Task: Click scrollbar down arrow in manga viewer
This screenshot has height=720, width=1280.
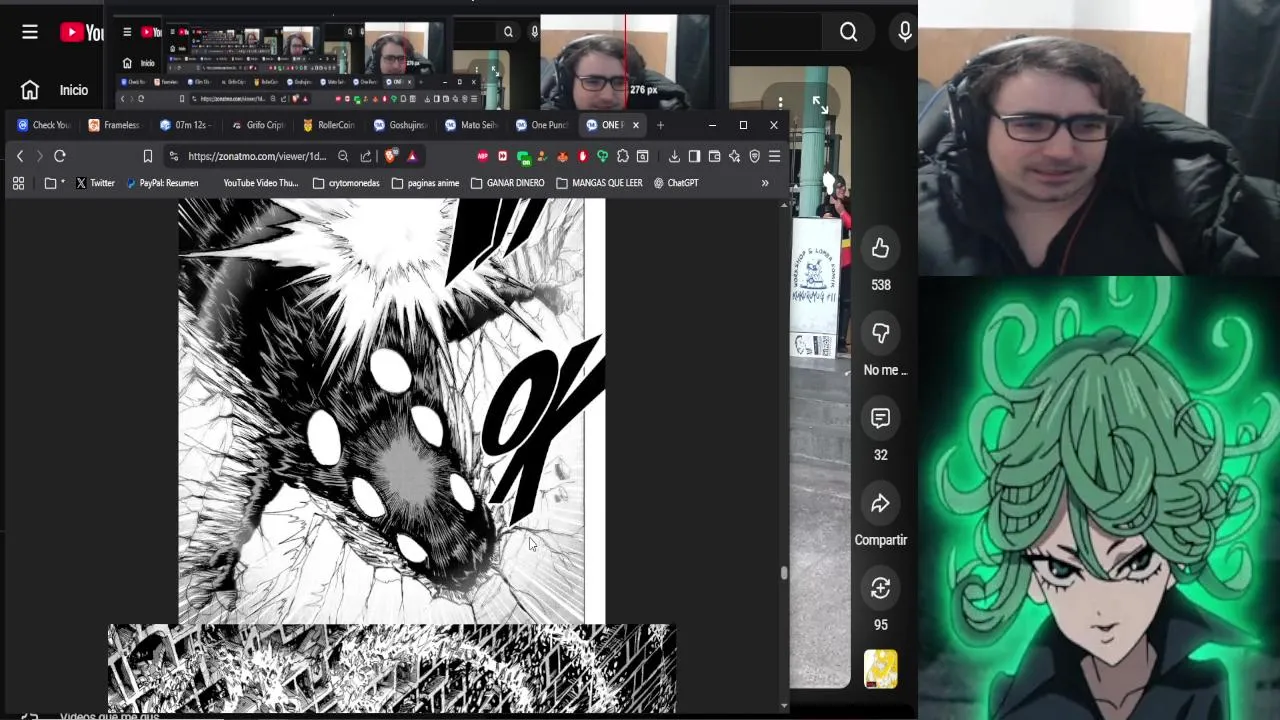Action: tap(784, 706)
